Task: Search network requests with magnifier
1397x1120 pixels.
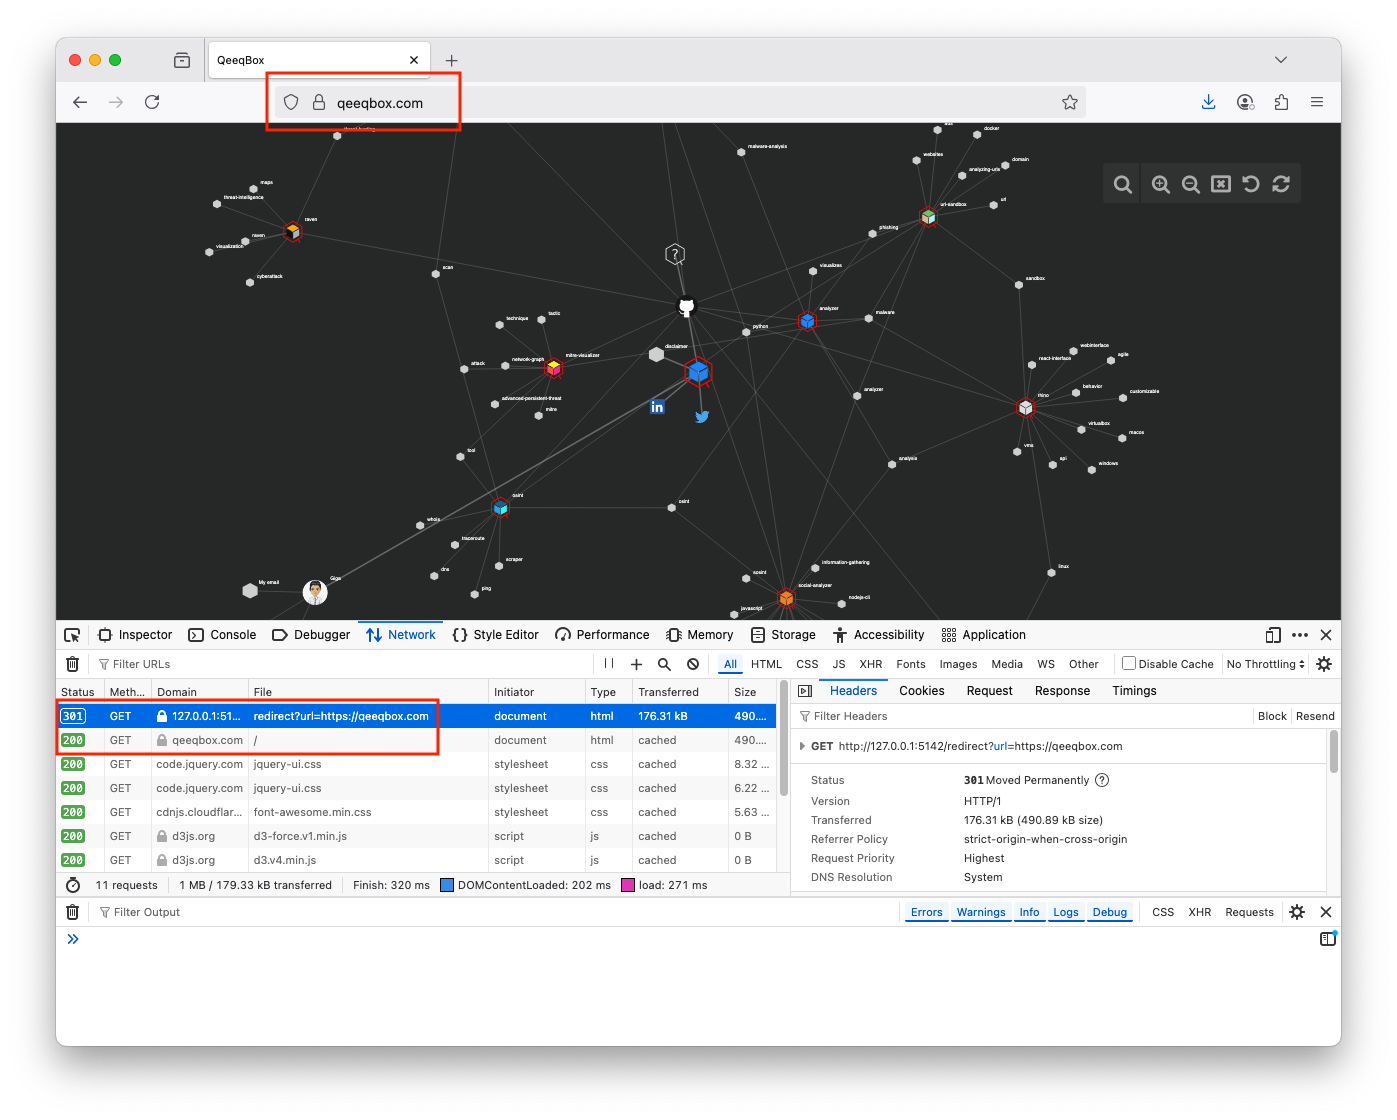Action: [x=664, y=664]
